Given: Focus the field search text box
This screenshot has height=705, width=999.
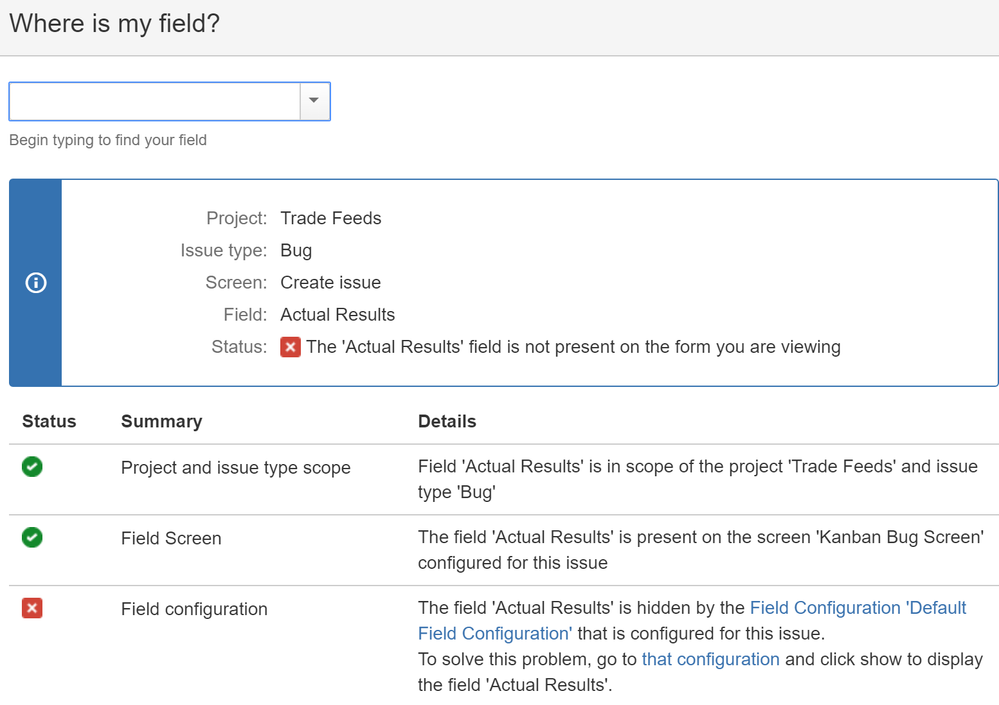Looking at the screenshot, I should (x=155, y=101).
